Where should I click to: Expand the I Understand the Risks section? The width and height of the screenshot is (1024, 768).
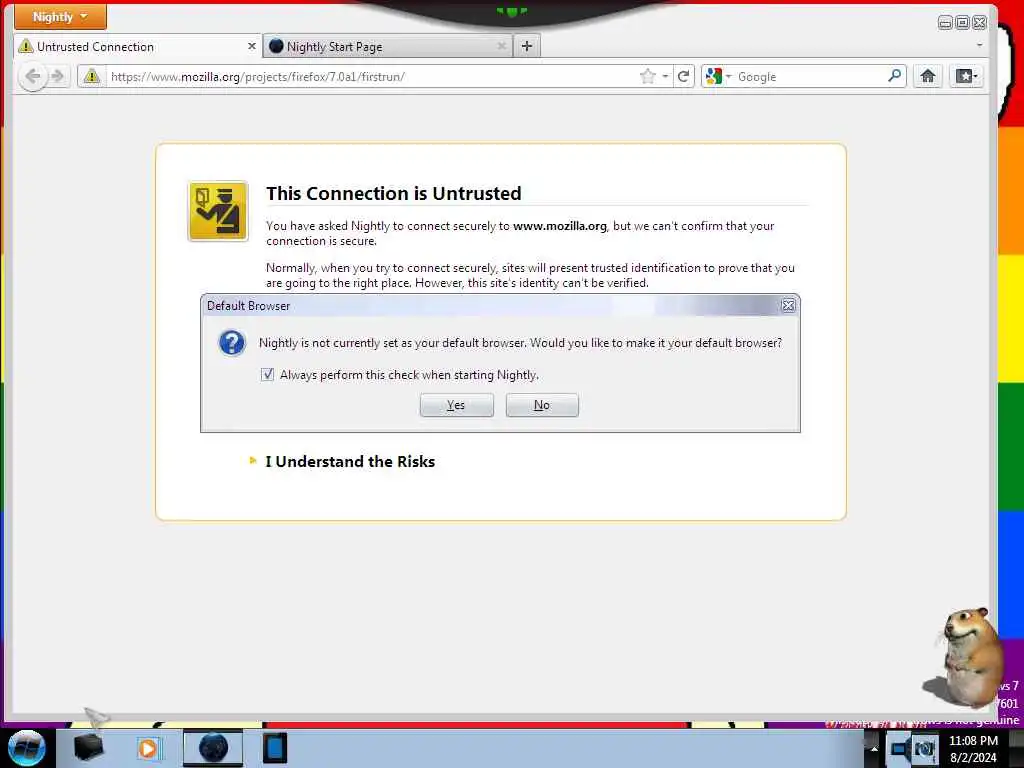[x=342, y=461]
